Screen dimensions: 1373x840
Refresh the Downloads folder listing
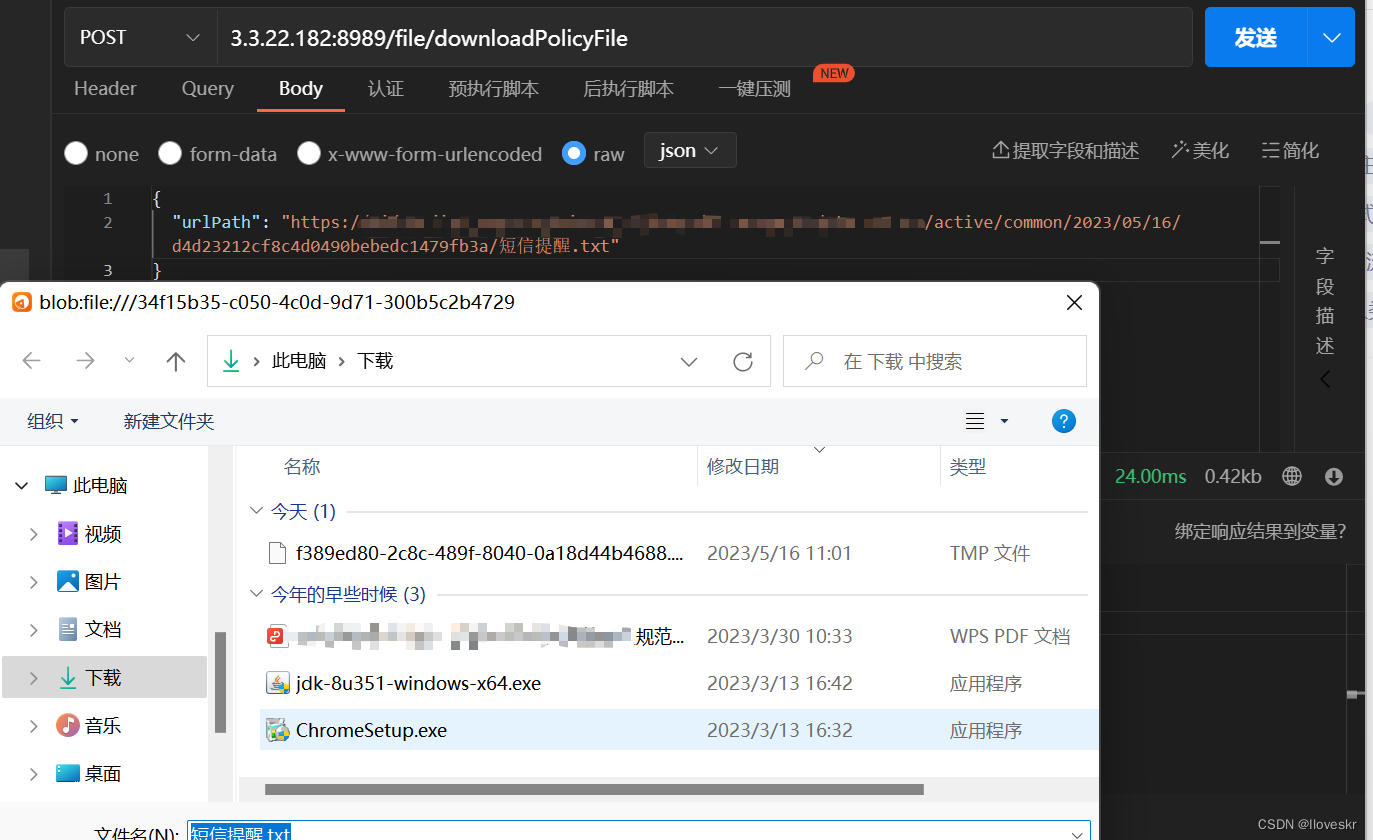pyautogui.click(x=742, y=361)
